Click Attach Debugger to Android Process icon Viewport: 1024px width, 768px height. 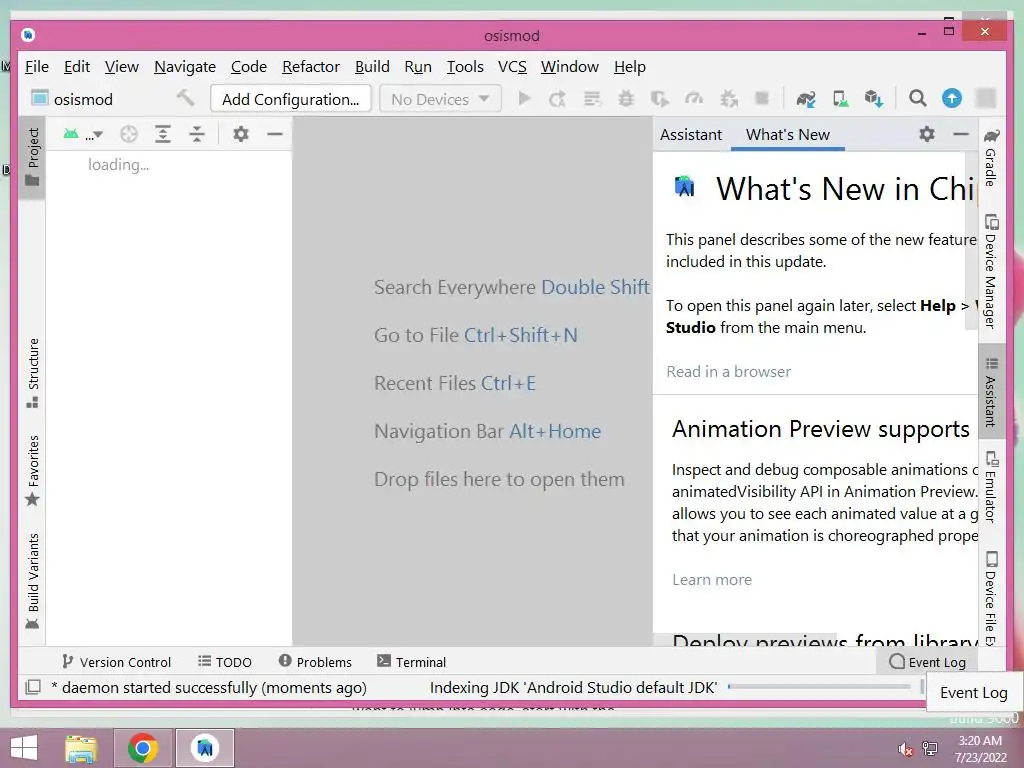click(728, 99)
